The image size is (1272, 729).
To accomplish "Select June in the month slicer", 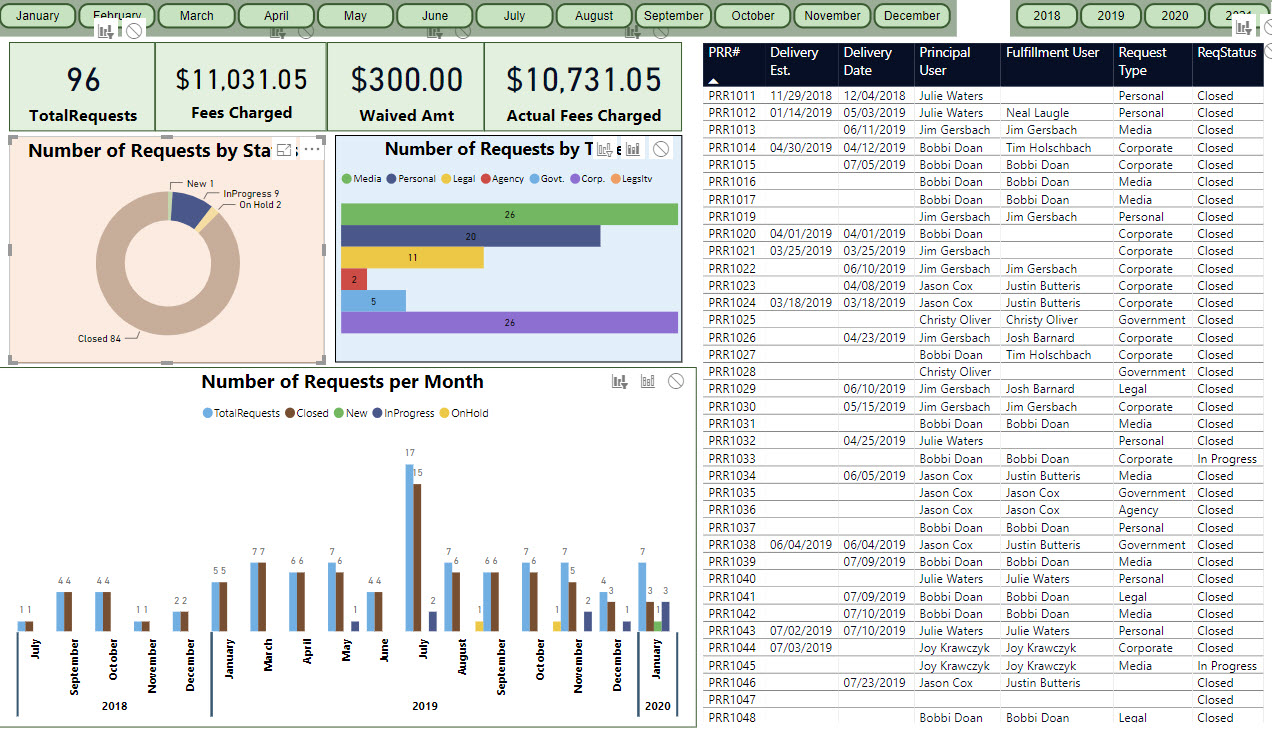I will [435, 16].
